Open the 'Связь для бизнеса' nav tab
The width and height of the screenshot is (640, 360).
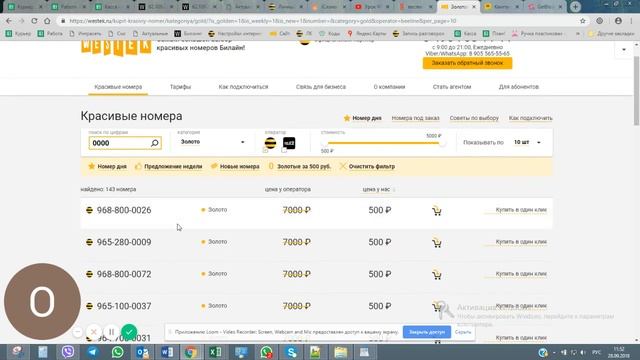click(321, 87)
